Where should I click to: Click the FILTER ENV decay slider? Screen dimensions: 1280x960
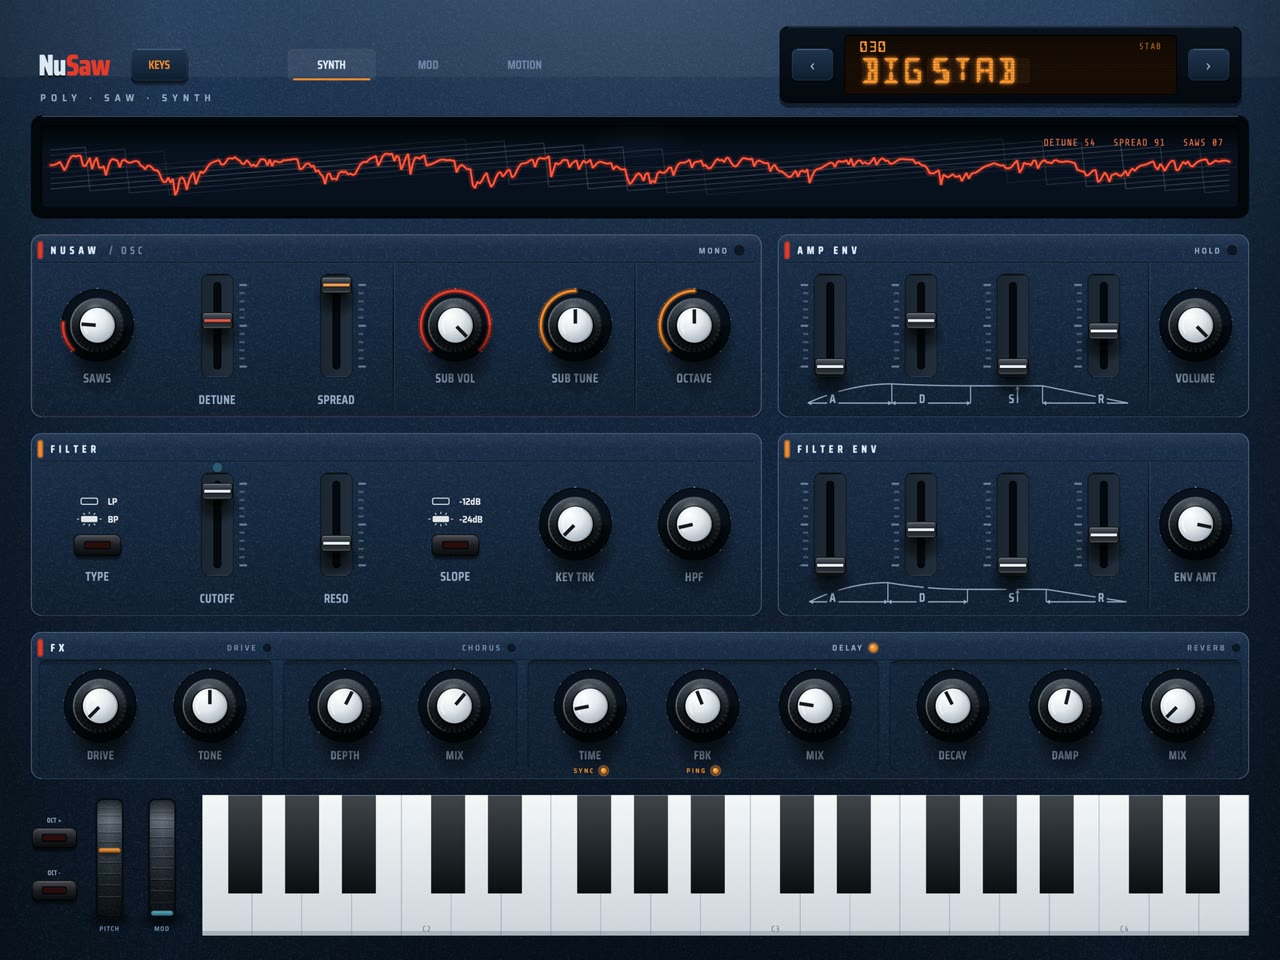tap(921, 525)
